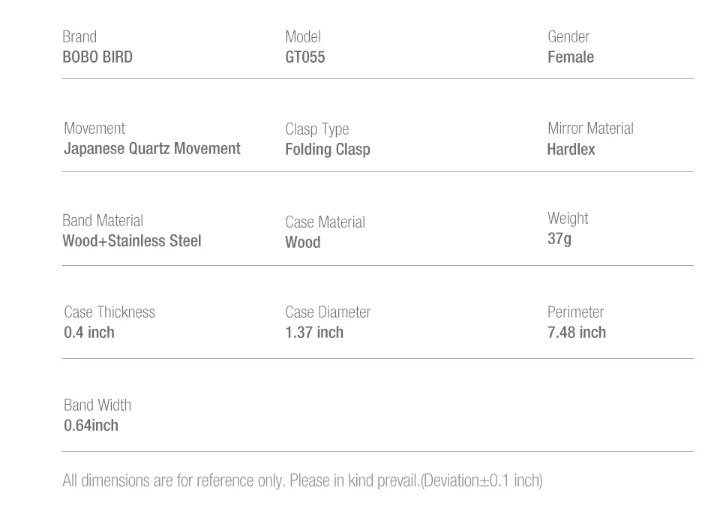Click the Female gender value
The height and width of the screenshot is (521, 726).
[570, 57]
